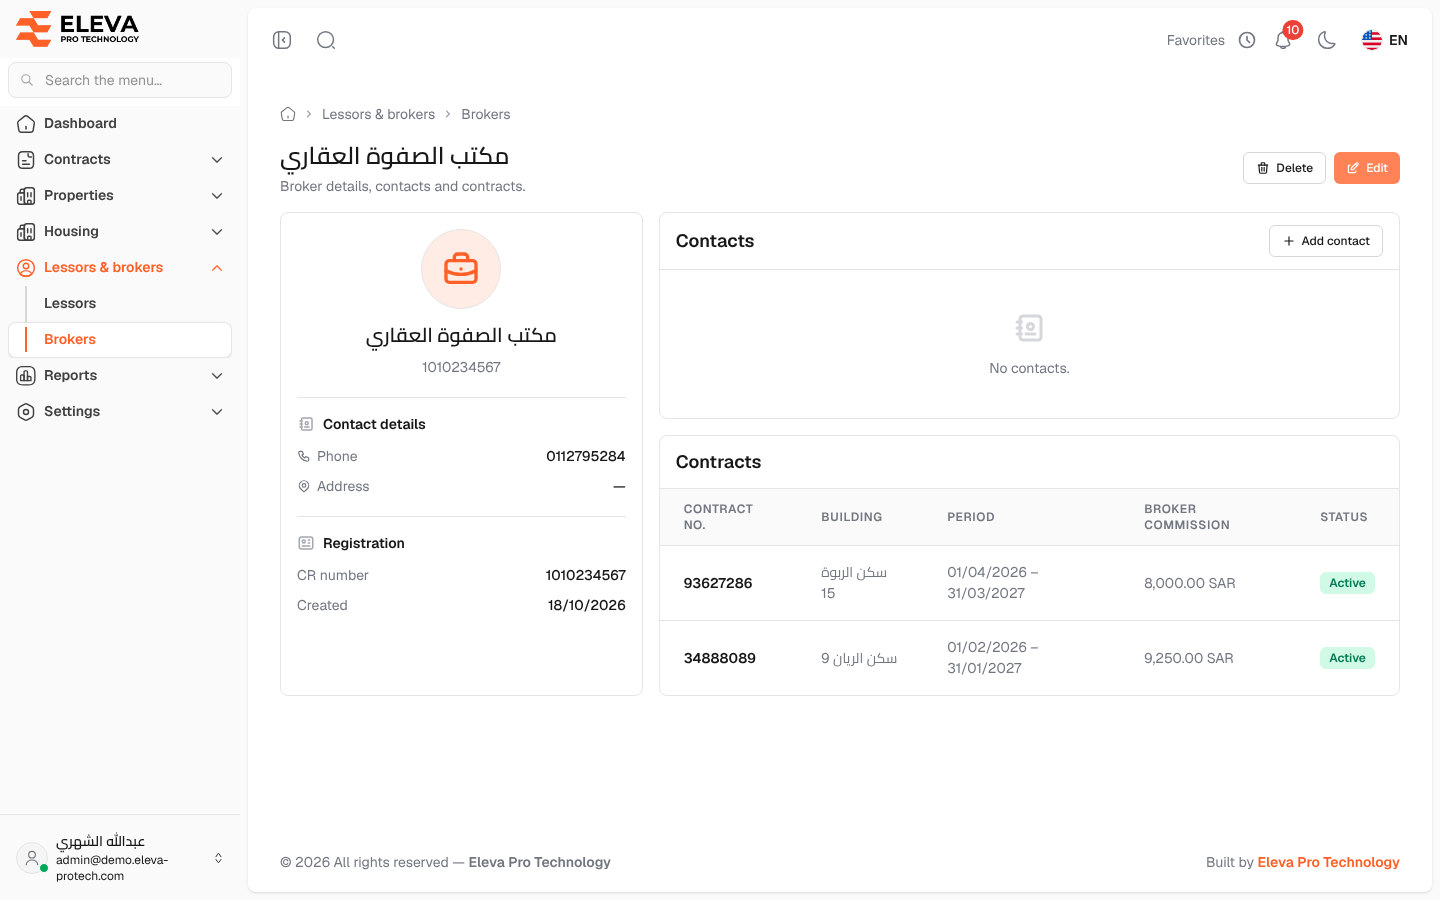Expand the Contracts menu chevron

217,160
